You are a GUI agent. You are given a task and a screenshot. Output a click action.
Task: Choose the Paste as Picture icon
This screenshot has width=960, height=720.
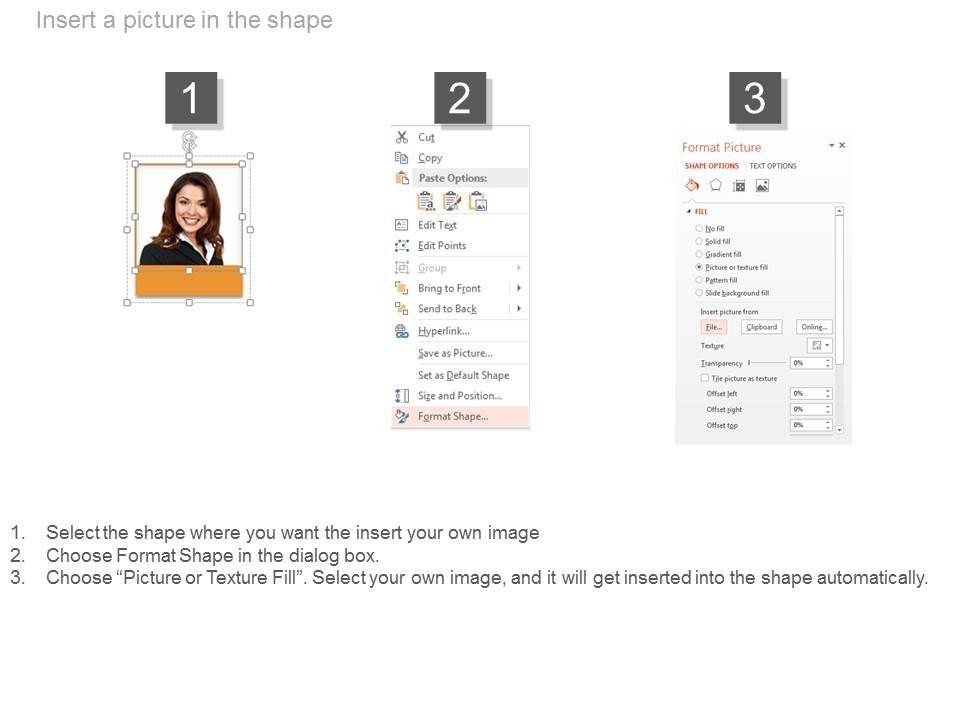(x=478, y=201)
